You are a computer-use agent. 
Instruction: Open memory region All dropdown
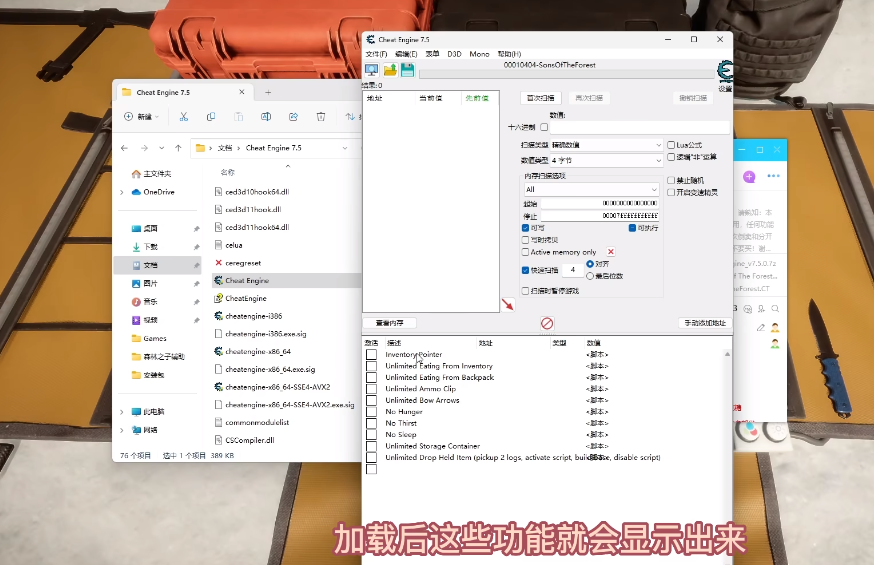pyautogui.click(x=591, y=189)
